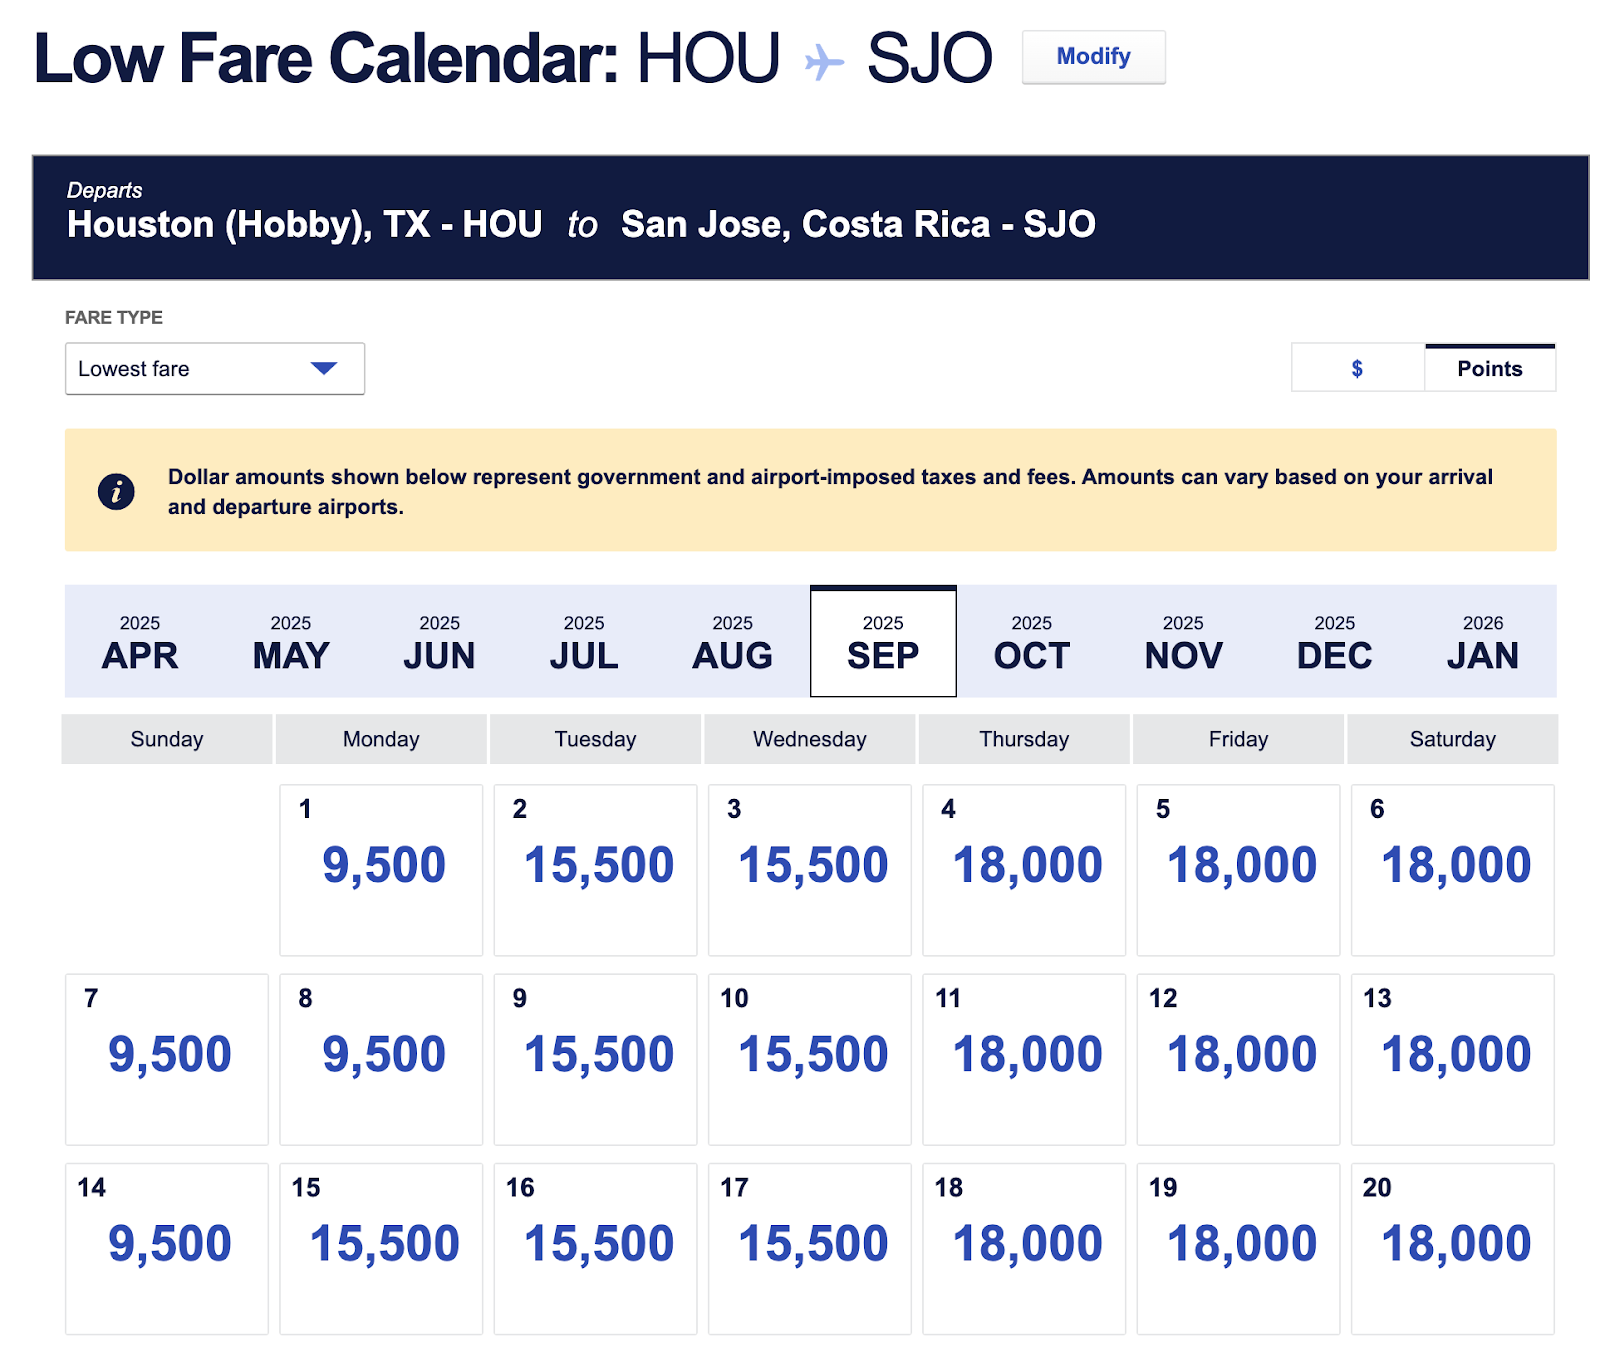Pick the September 7 fare cell
1600x1352 pixels.
tap(168, 1057)
